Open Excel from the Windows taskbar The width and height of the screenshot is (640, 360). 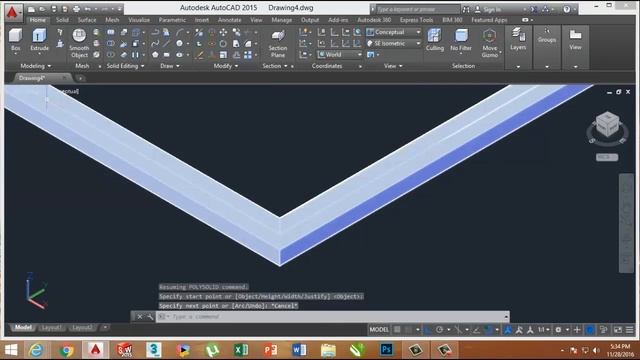[x=241, y=349]
